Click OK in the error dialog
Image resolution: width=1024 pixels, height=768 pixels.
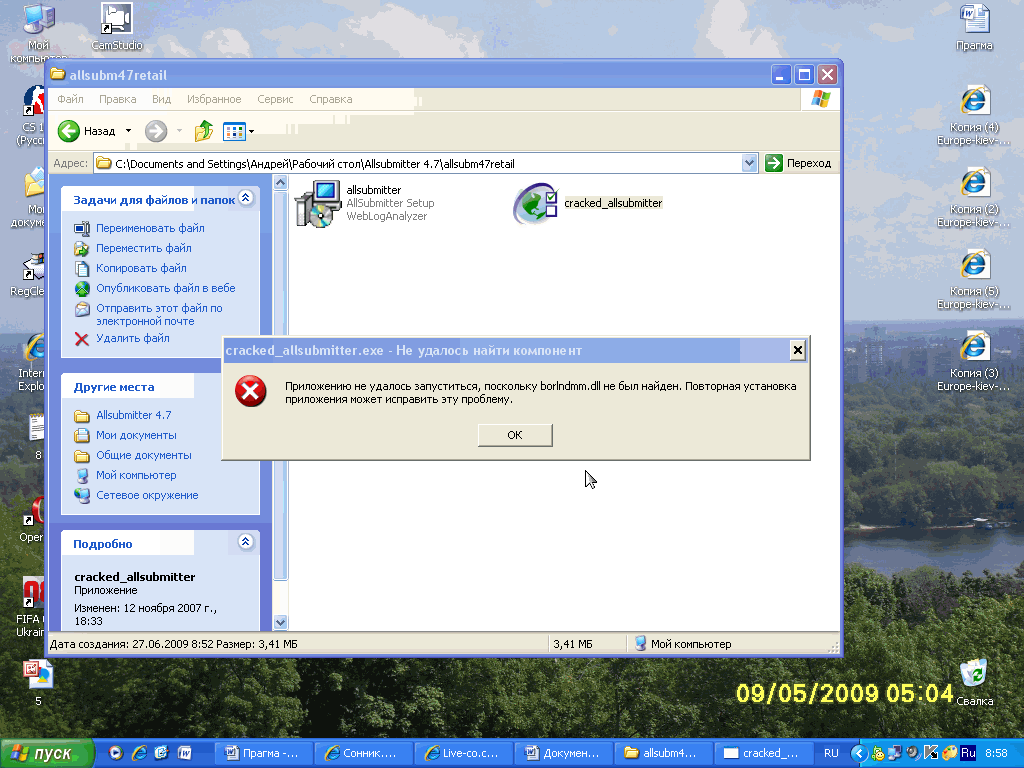515,435
